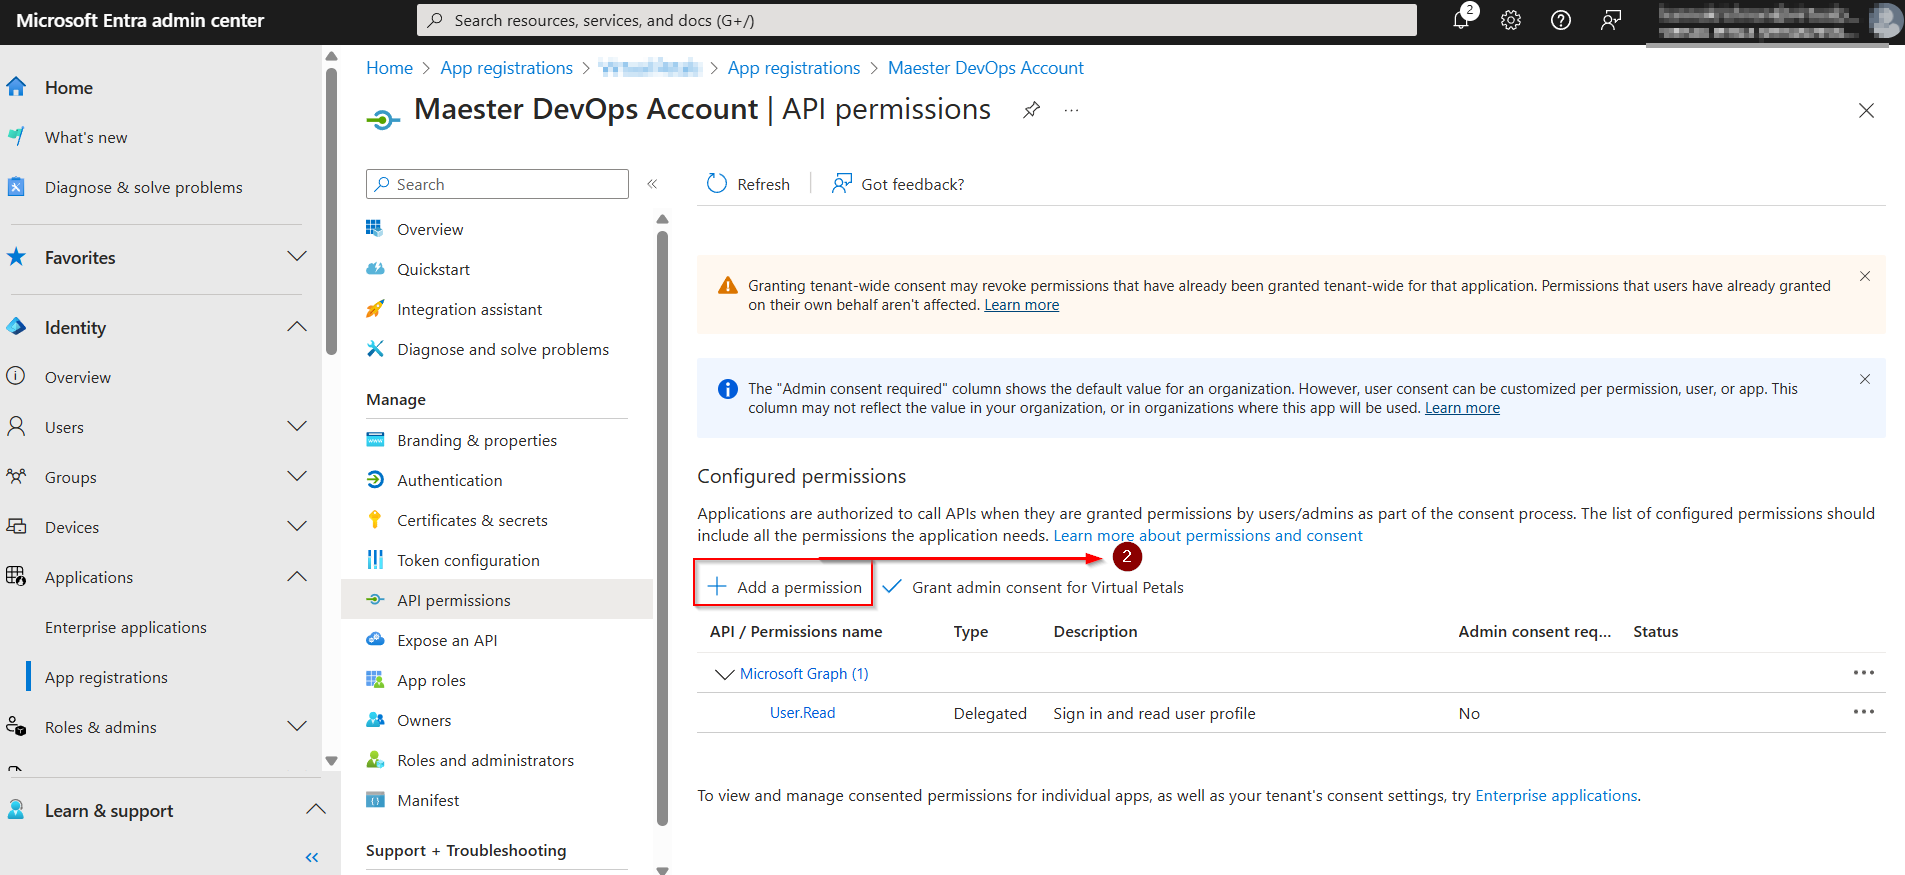
Task: Open the User.Read permission link
Action: (x=802, y=713)
